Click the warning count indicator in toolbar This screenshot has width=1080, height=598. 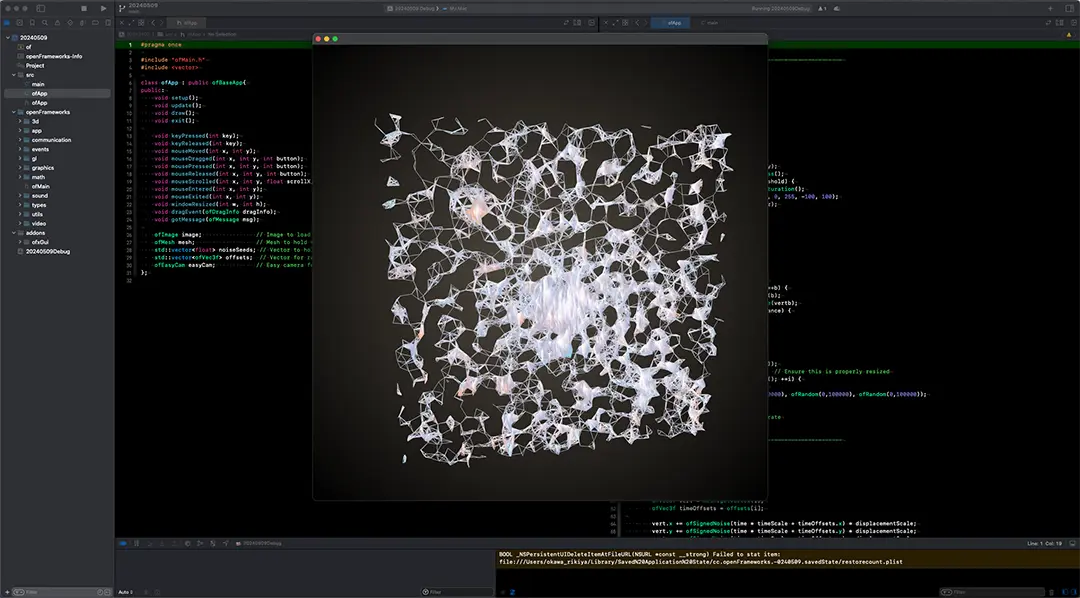pos(823,8)
